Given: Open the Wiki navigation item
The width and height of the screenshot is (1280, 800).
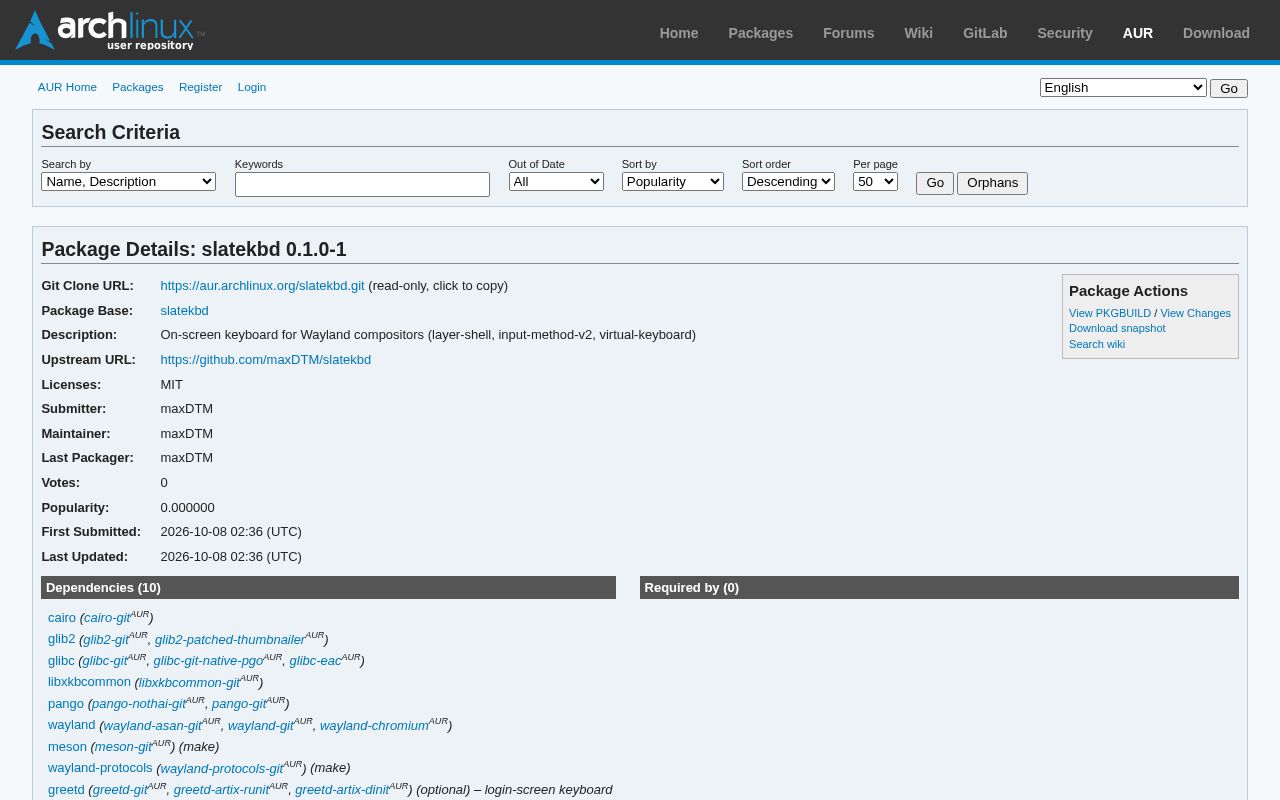Looking at the screenshot, I should 919,33.
